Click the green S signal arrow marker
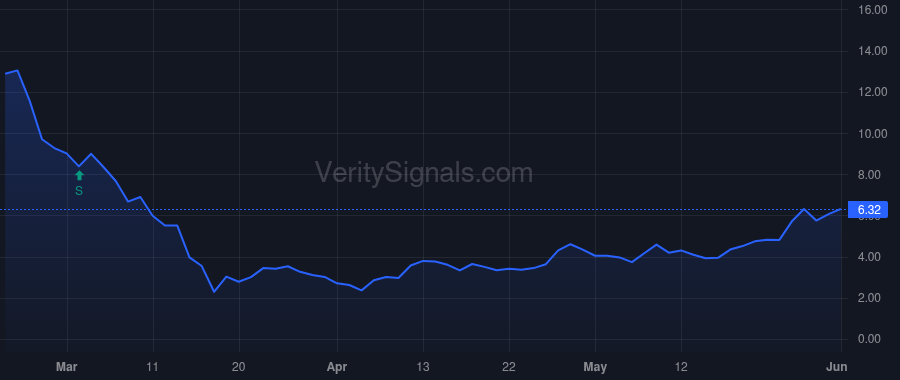This screenshot has height=380, width=900. click(x=79, y=176)
